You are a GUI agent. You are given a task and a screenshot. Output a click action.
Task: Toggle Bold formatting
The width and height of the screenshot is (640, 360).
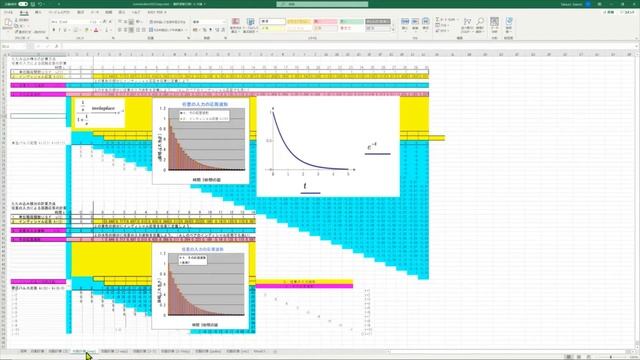(x=53, y=30)
